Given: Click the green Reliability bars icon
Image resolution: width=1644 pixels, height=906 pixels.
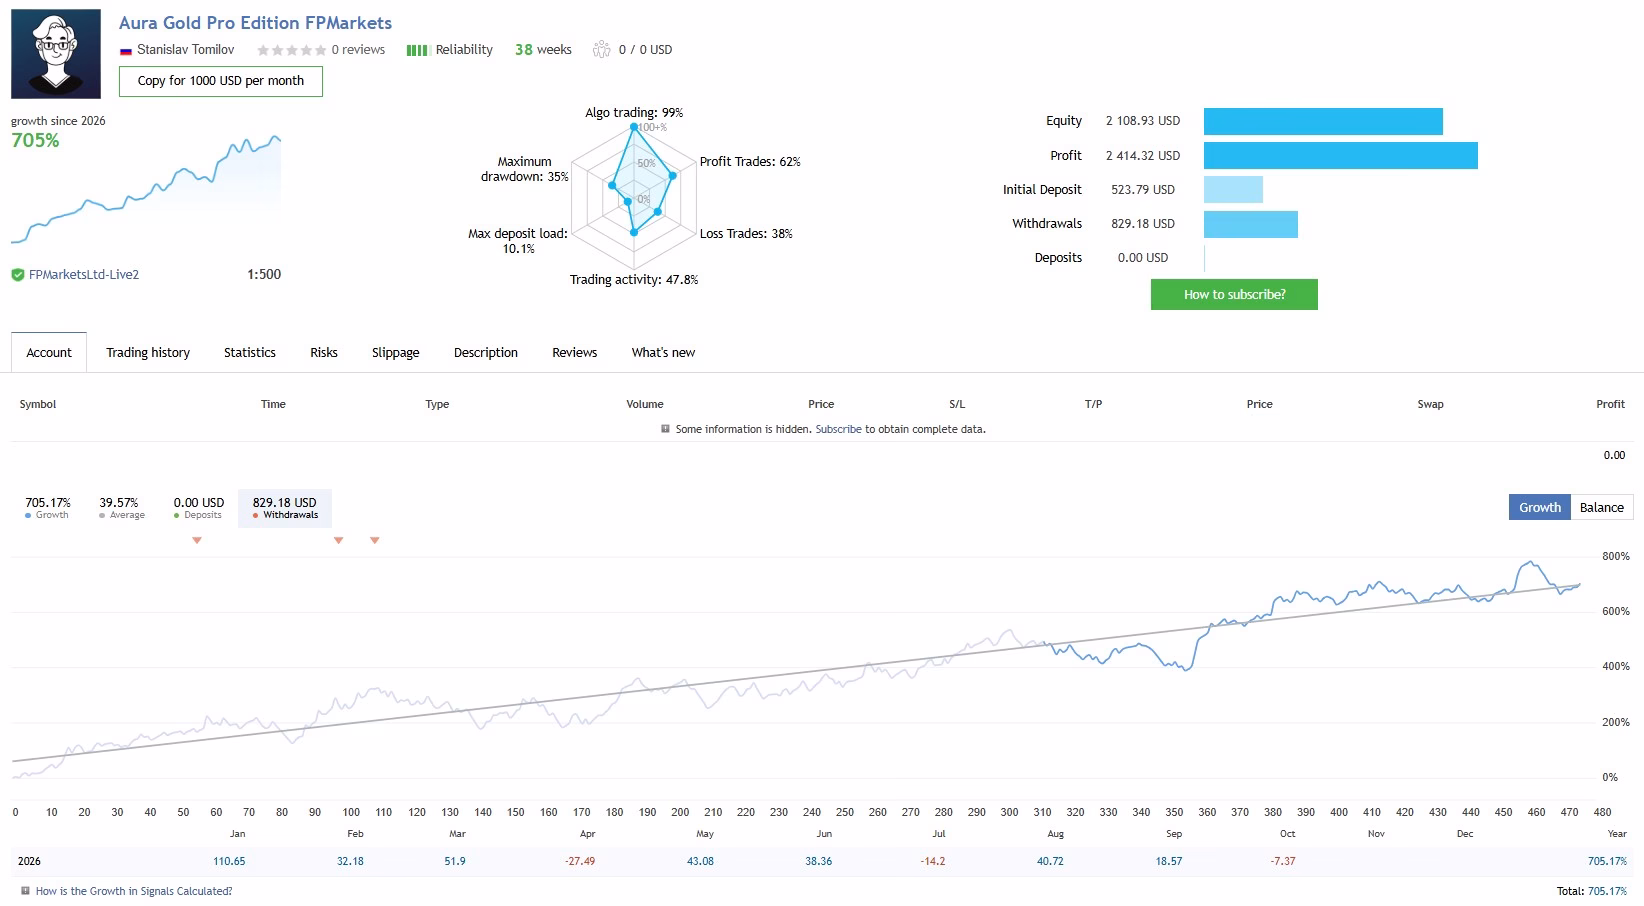Looking at the screenshot, I should 417,50.
